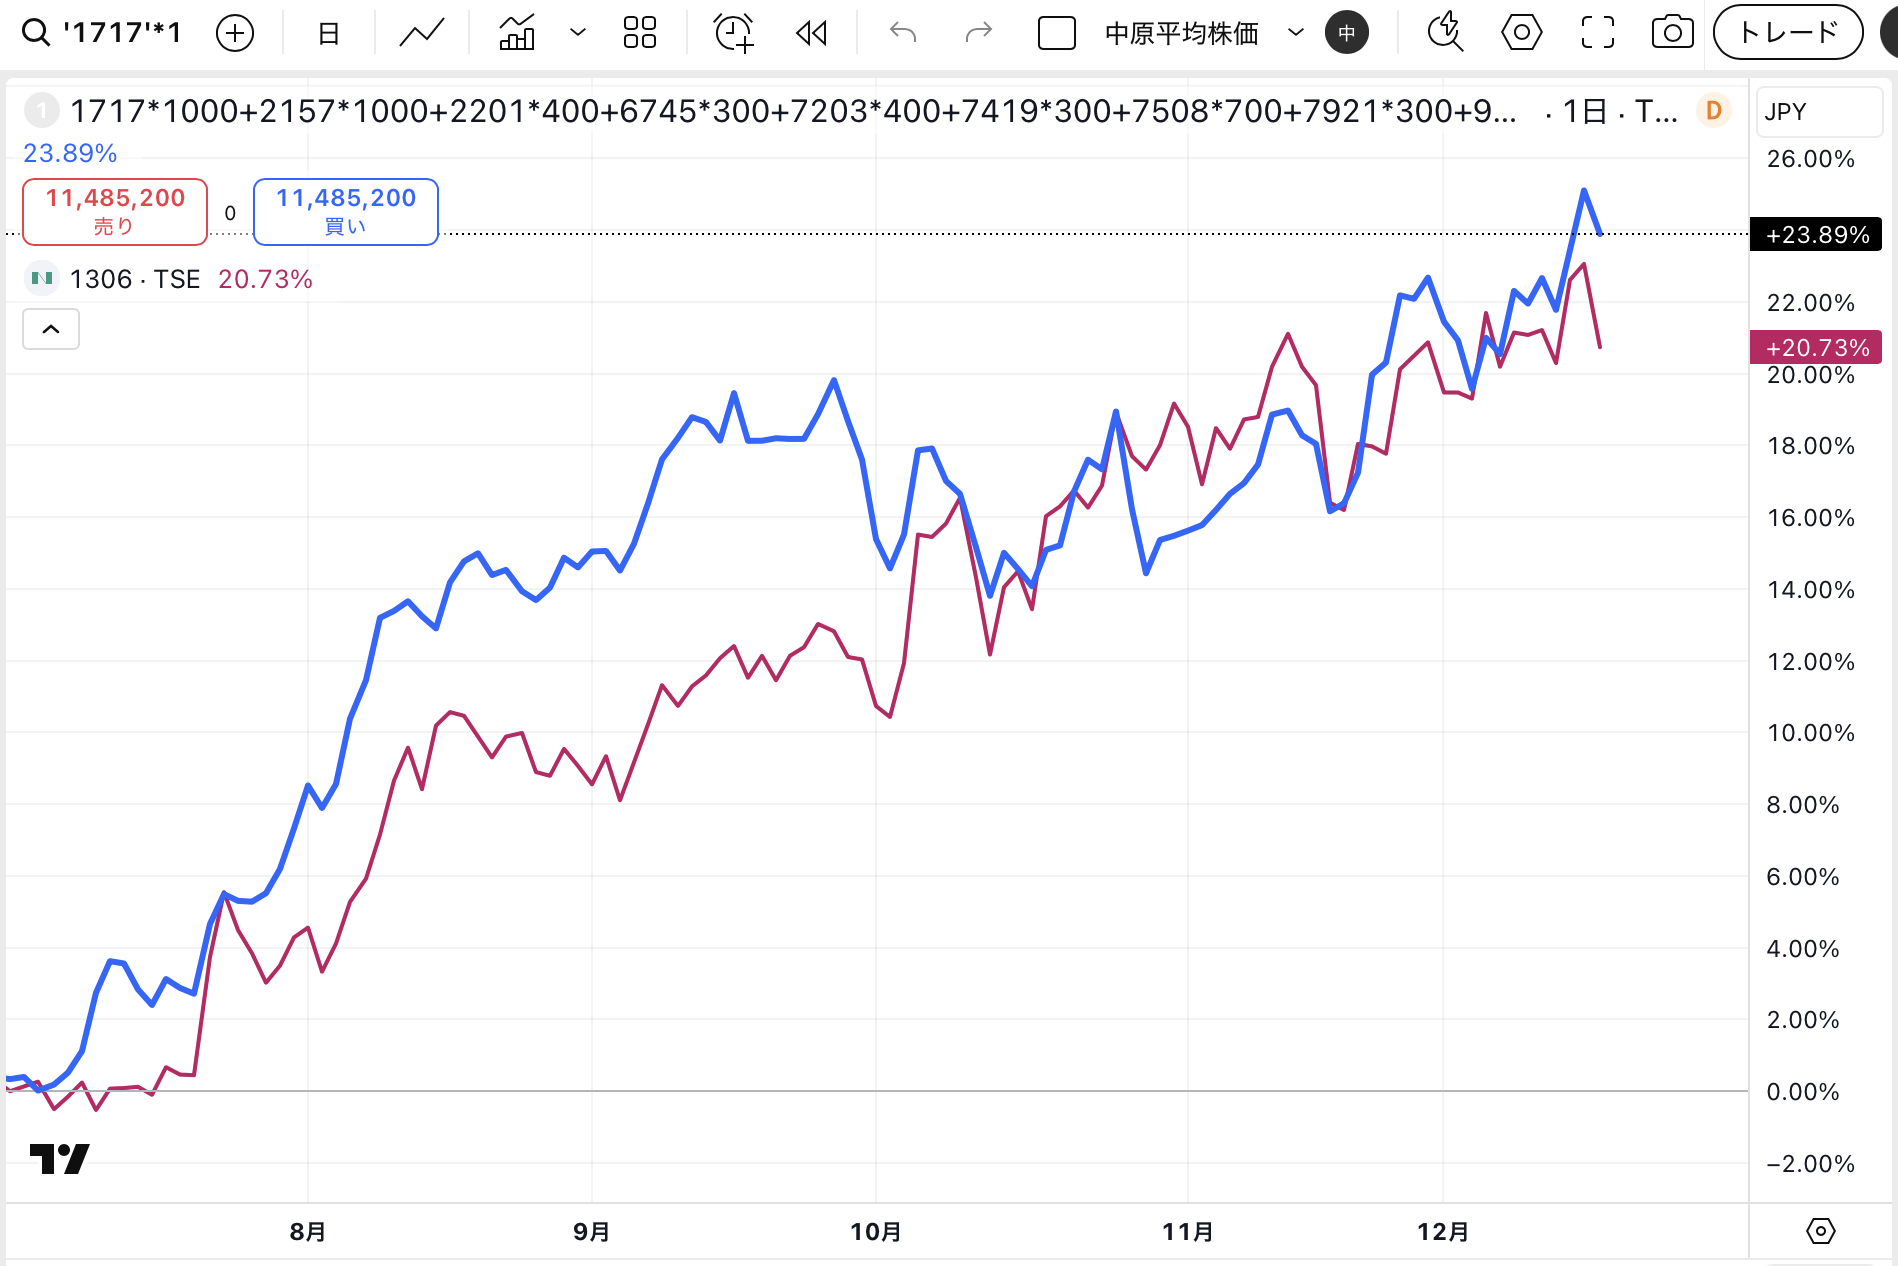Click the blue 買い price button
Image resolution: width=1898 pixels, height=1266 pixels.
[346, 211]
